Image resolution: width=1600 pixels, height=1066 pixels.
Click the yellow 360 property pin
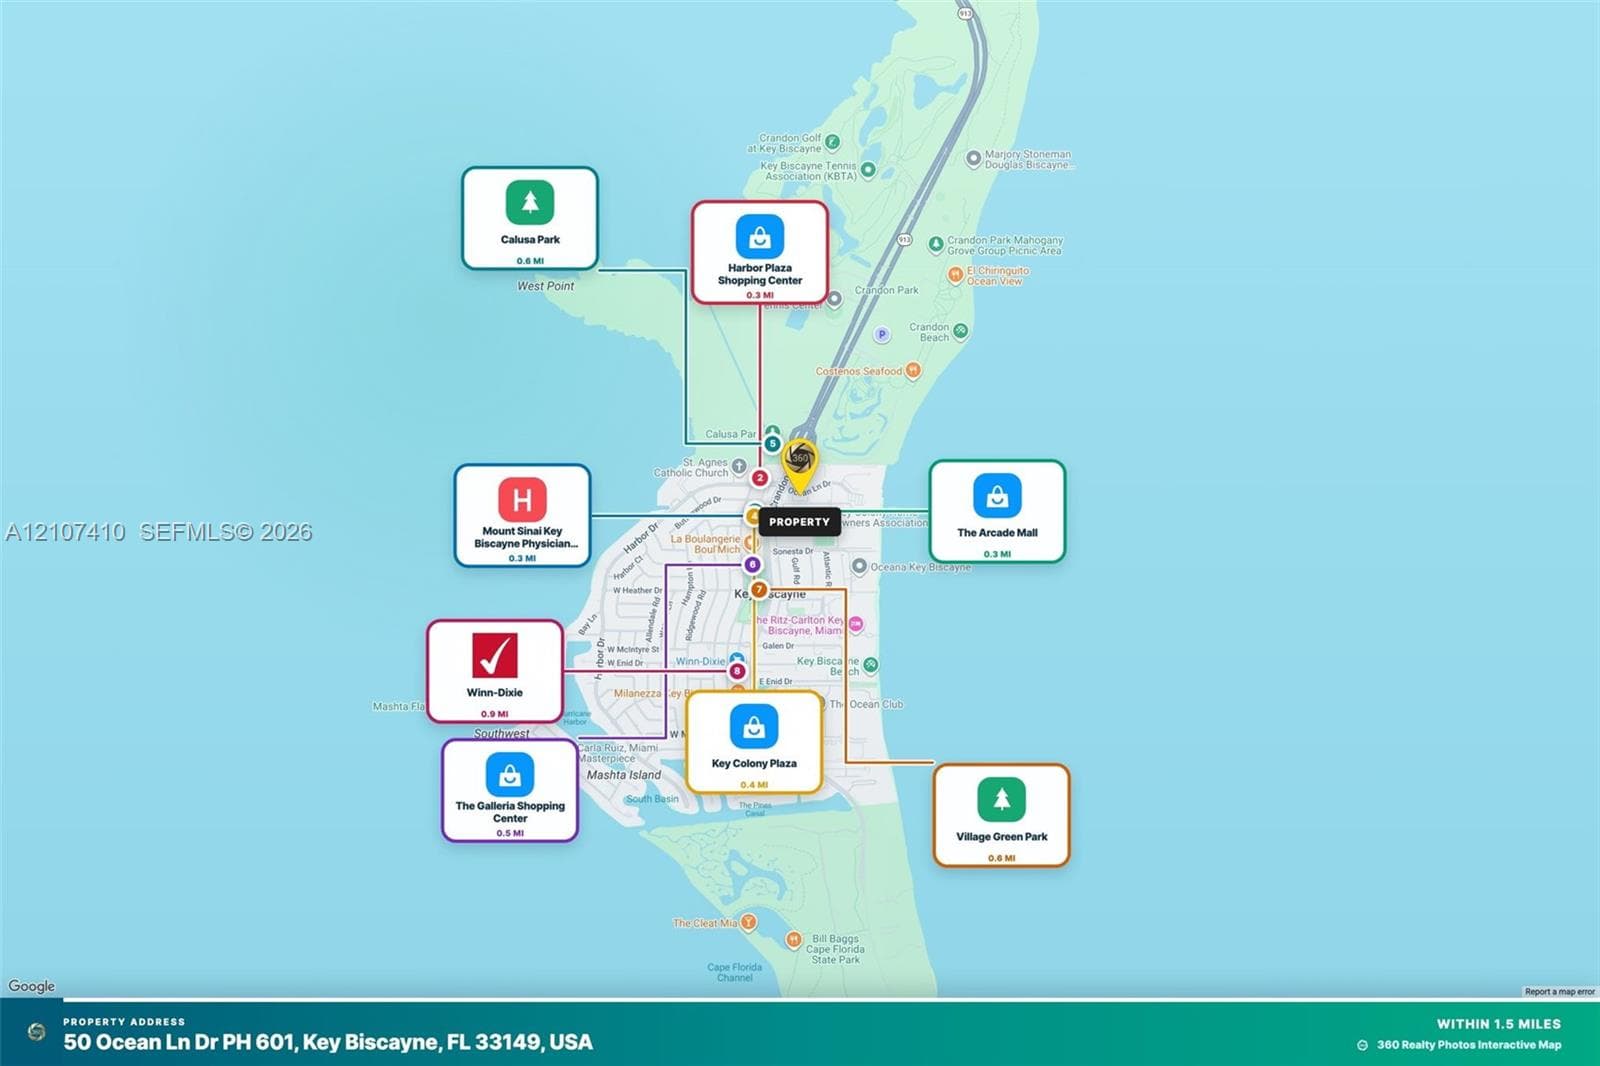[x=799, y=465]
